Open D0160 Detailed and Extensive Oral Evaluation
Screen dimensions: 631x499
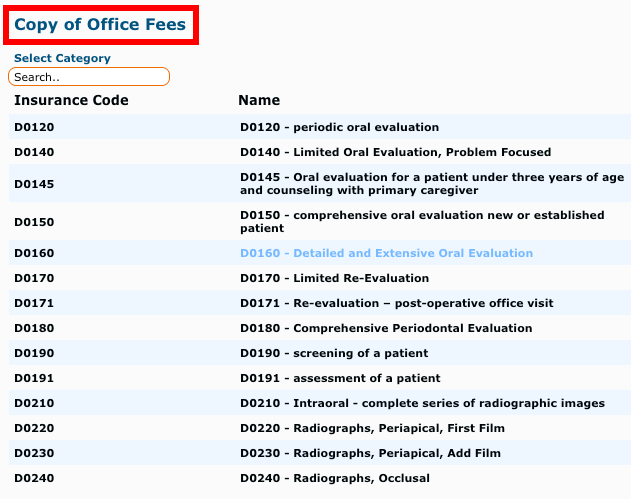(386, 253)
